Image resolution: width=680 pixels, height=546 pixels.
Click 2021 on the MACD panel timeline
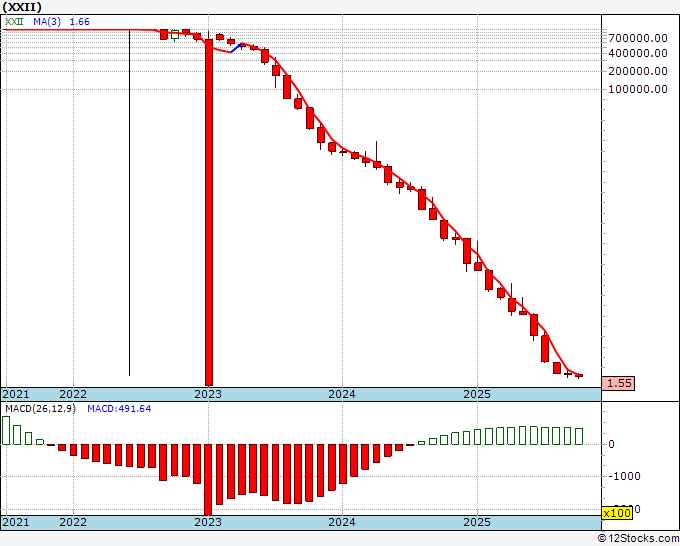pyautogui.click(x=16, y=522)
